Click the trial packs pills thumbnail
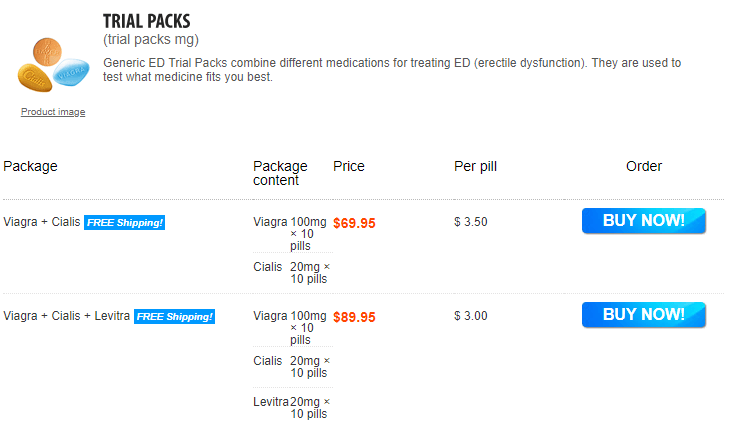The height and width of the screenshot is (426, 731). click(53, 64)
